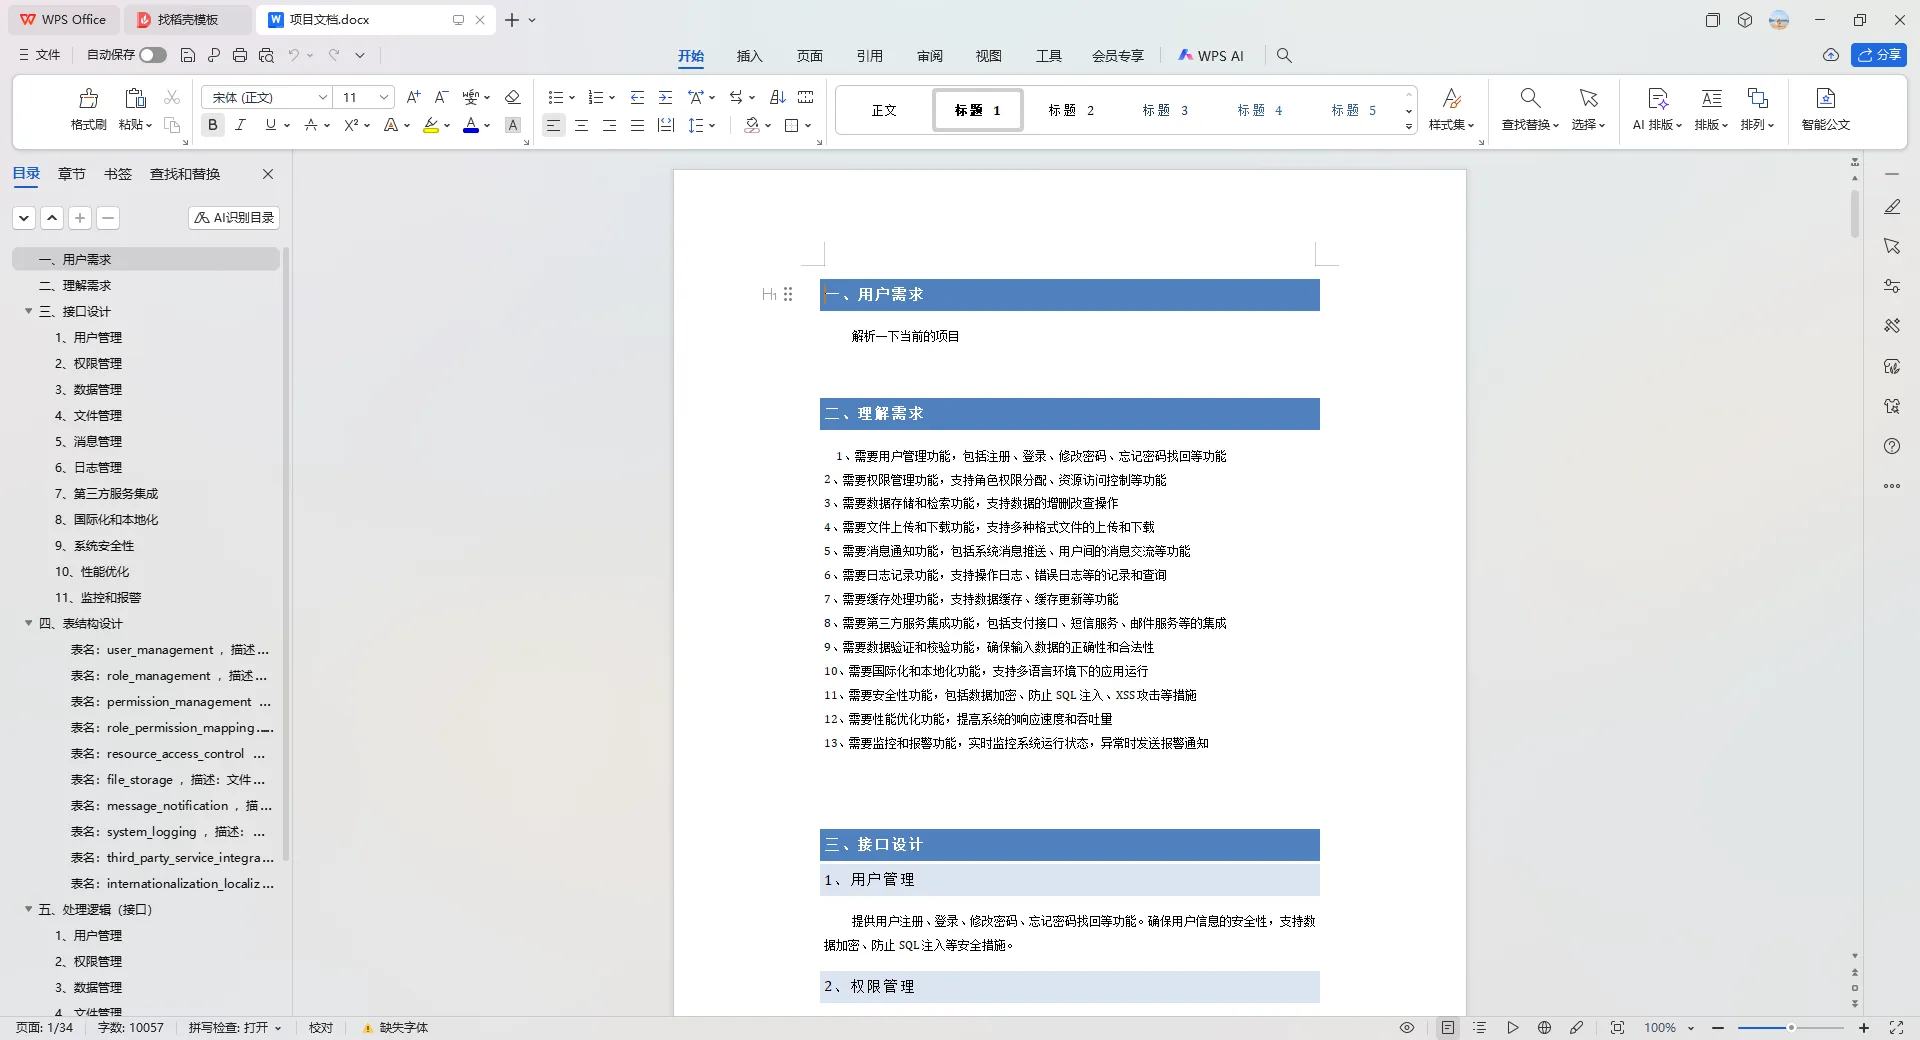Screen dimensions: 1920x1040
Task: Close the navigation pane
Action: pyautogui.click(x=268, y=174)
